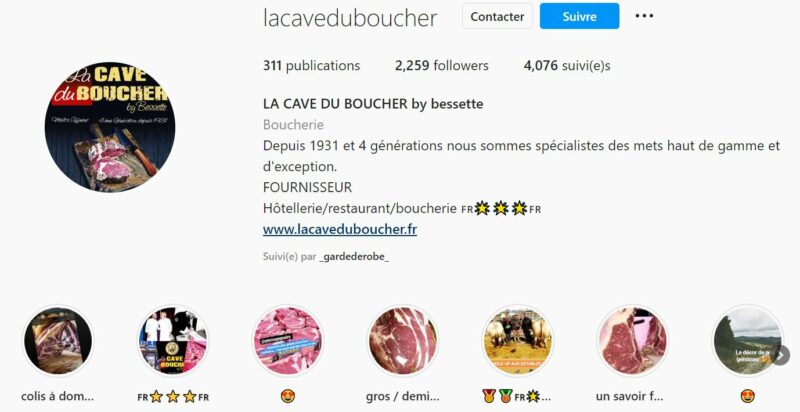
Task: Show next highlights with the right arrow
Action: coord(781,355)
